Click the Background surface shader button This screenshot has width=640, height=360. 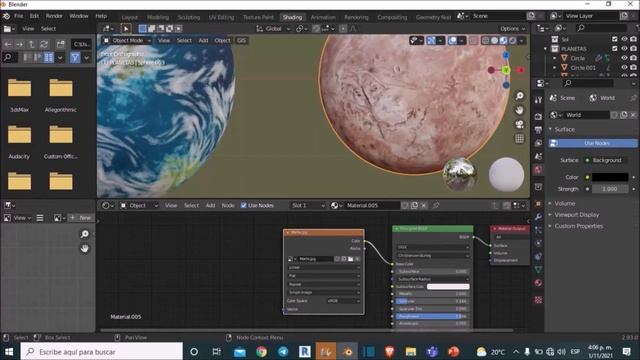tap(607, 160)
